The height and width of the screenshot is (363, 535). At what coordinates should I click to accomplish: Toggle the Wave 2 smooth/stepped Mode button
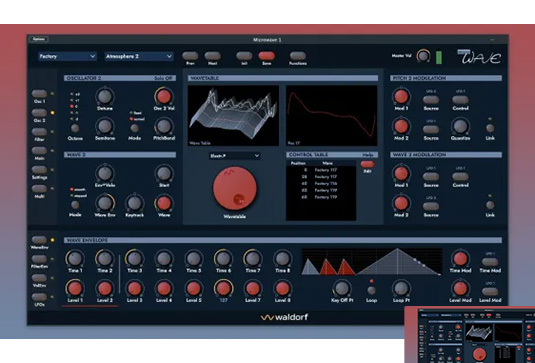(75, 205)
